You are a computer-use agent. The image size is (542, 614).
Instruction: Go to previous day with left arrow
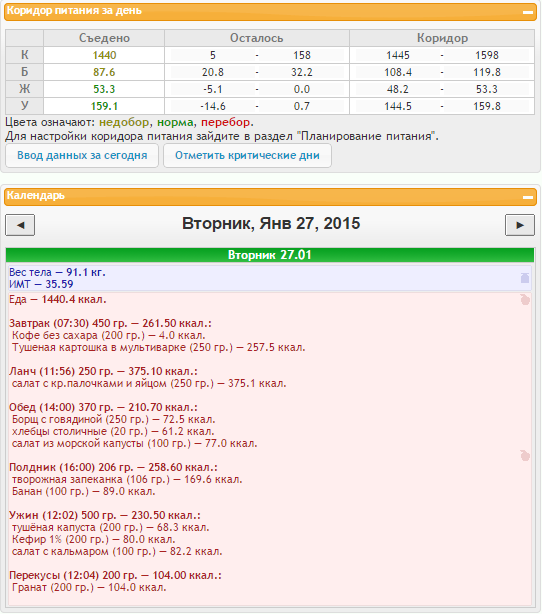pos(20,225)
